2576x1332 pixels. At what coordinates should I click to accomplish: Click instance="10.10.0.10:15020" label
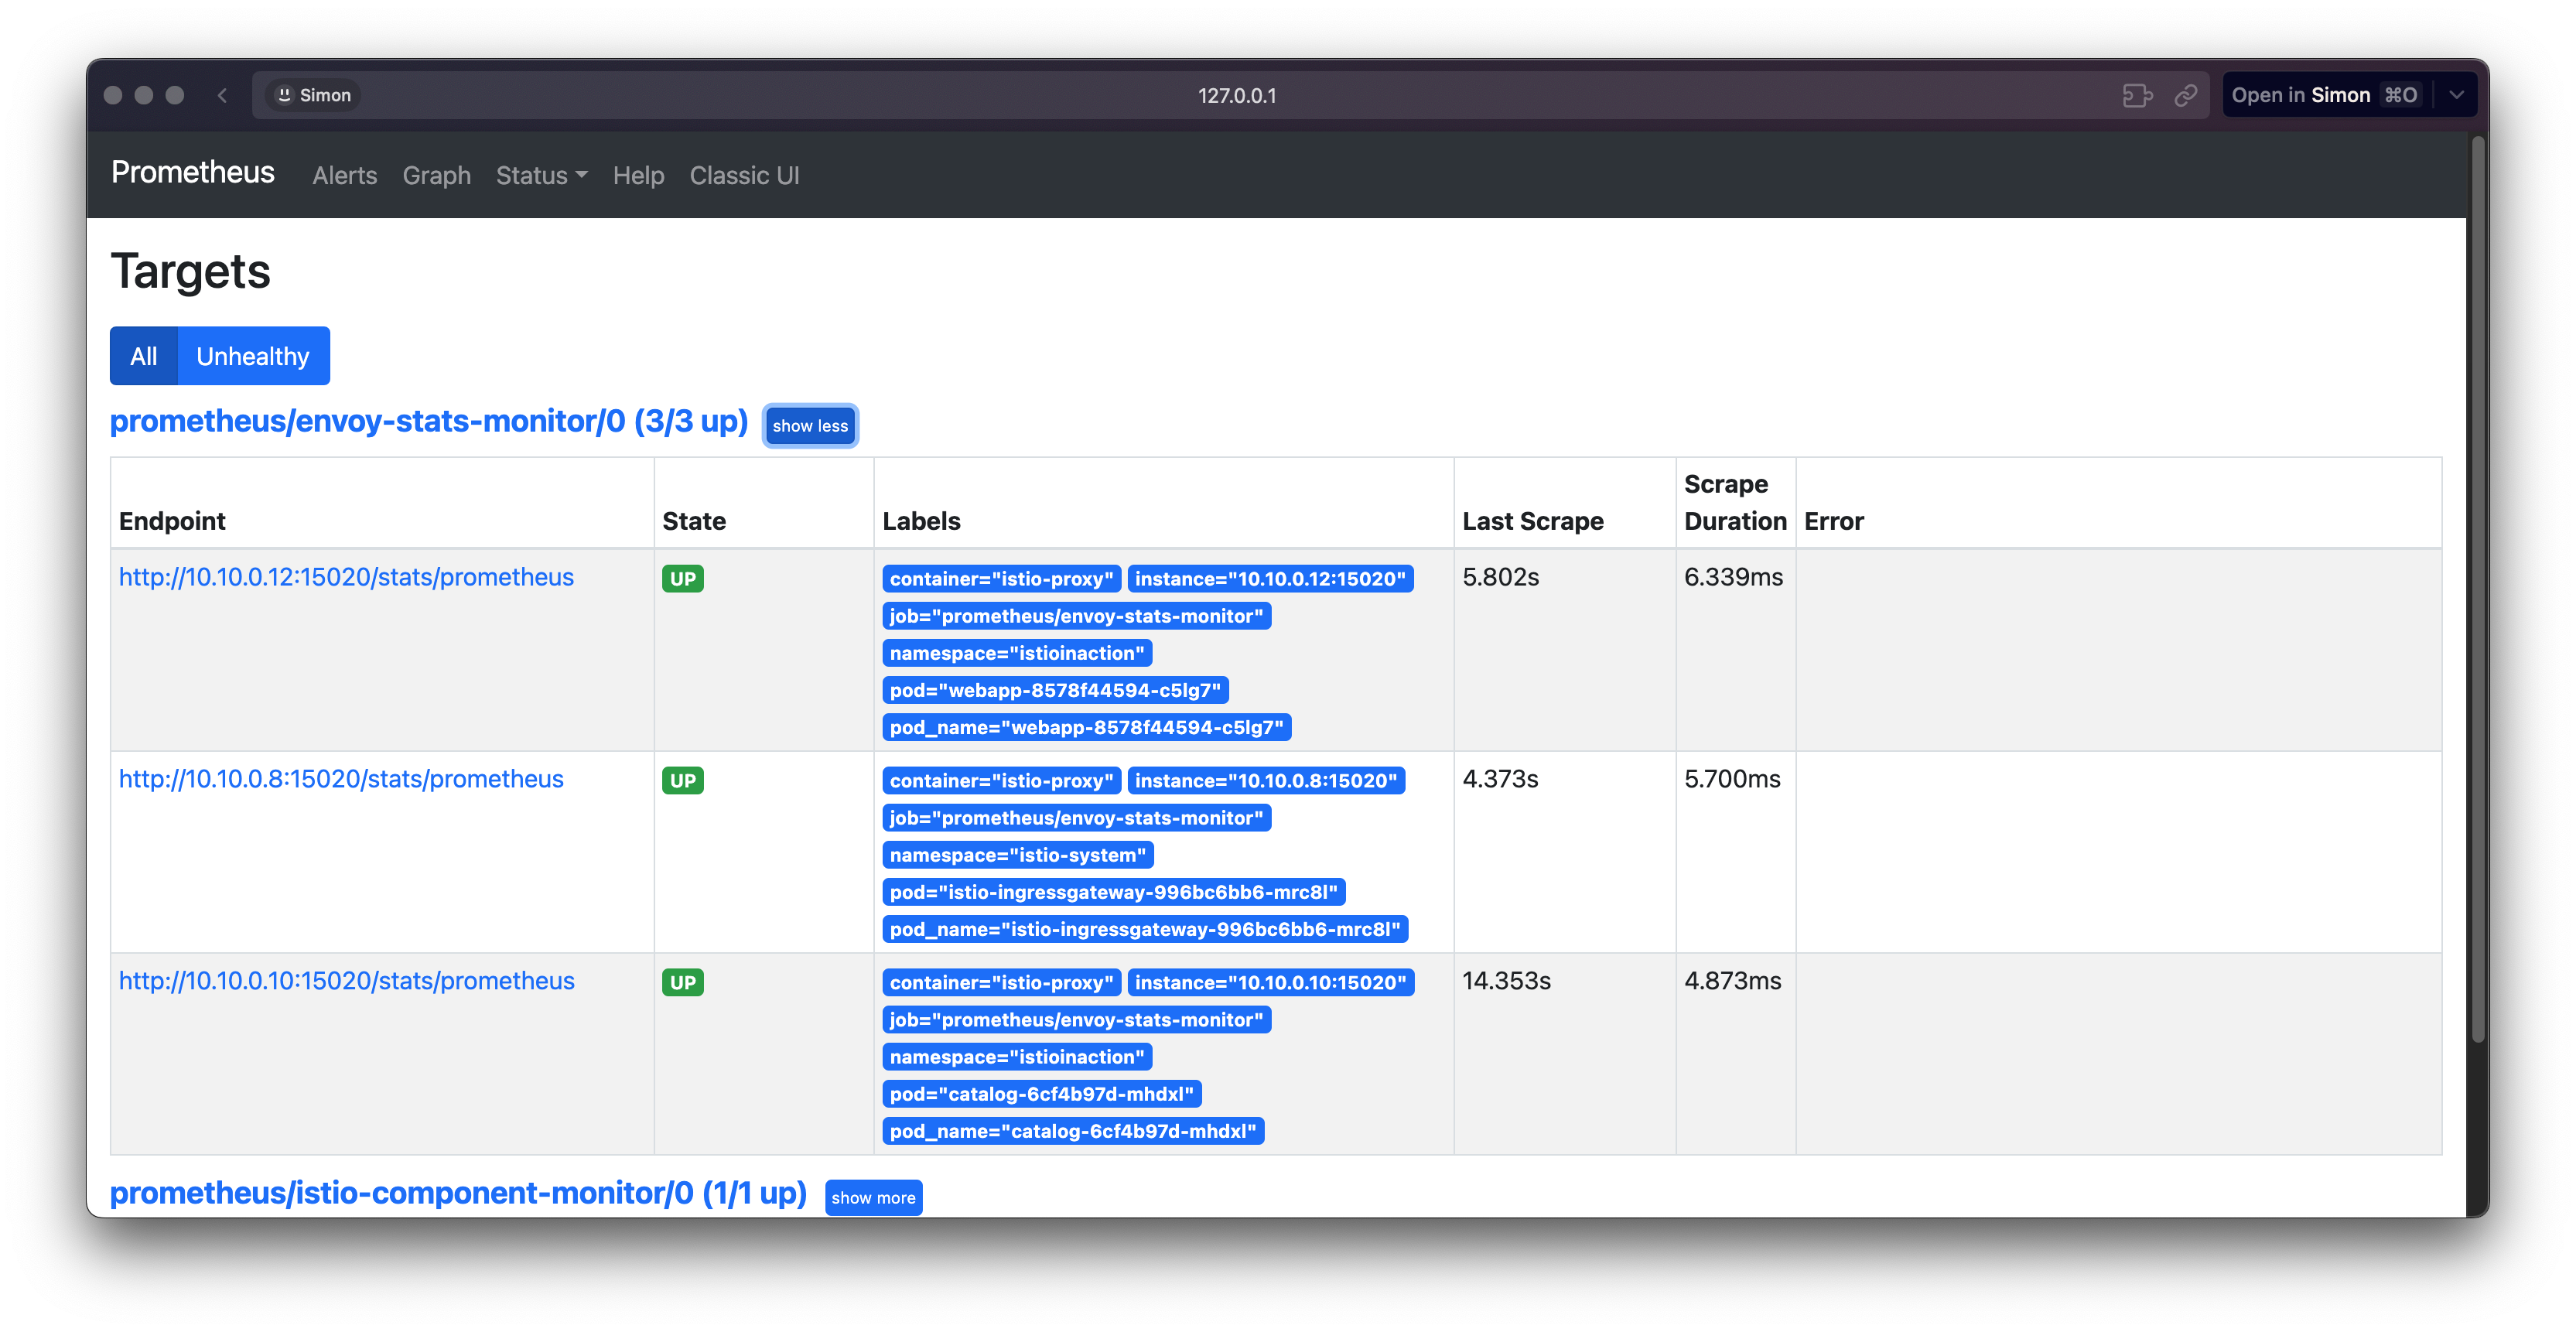tap(1270, 982)
